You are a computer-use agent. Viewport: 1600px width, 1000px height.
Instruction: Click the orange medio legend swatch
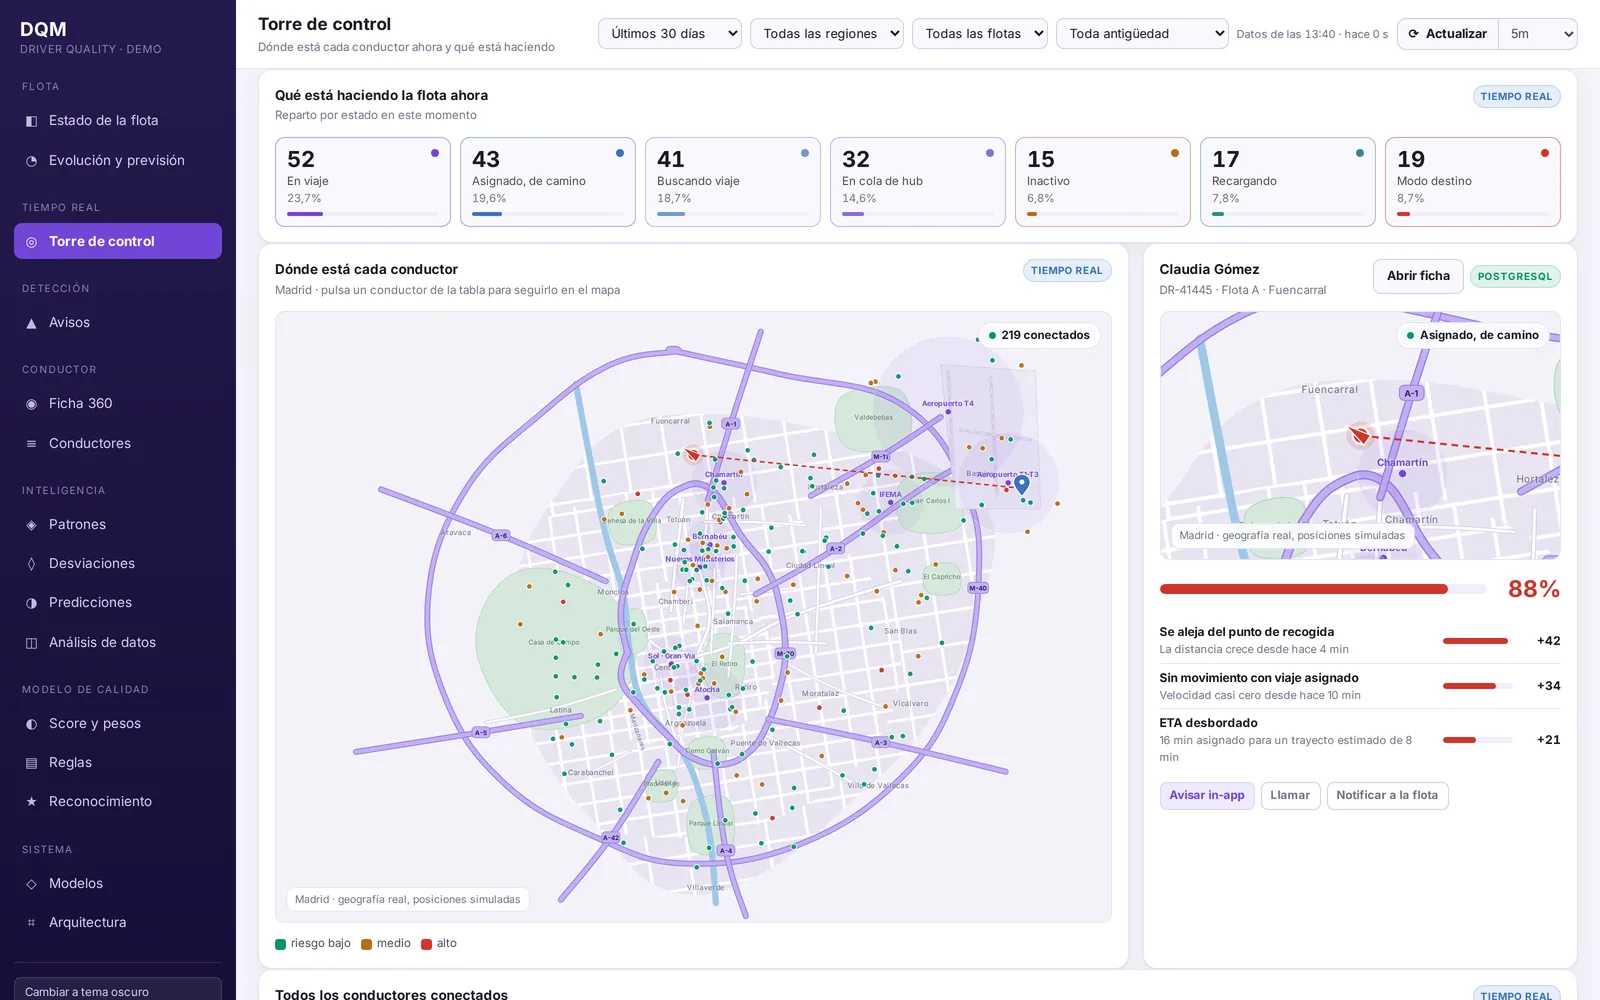click(x=367, y=944)
